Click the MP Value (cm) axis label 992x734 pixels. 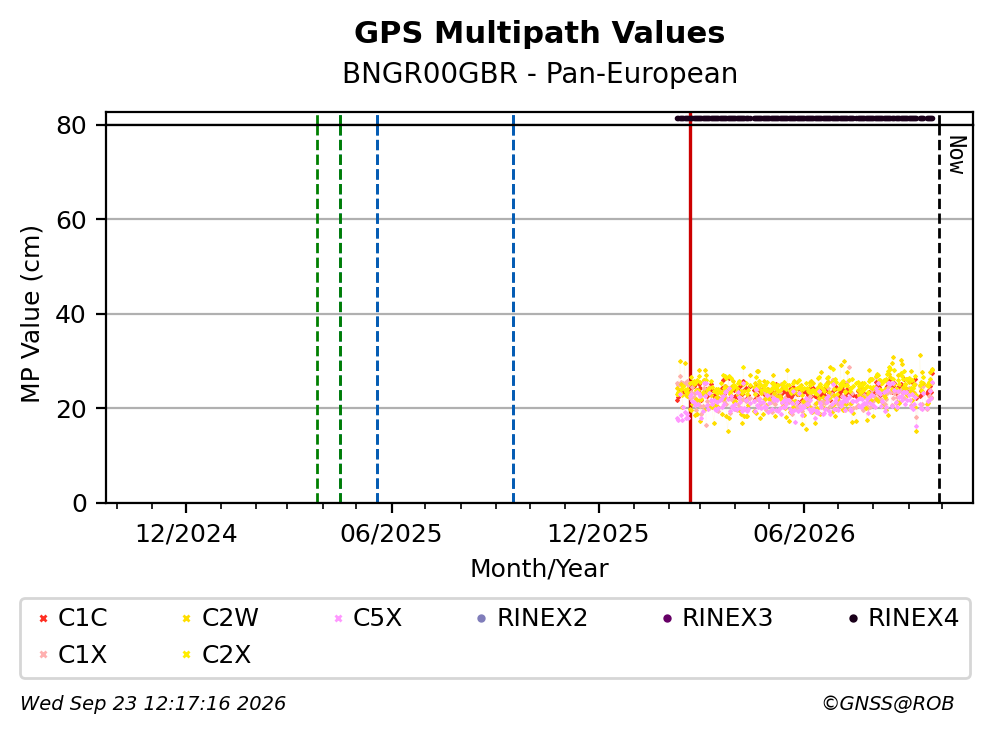[30, 314]
